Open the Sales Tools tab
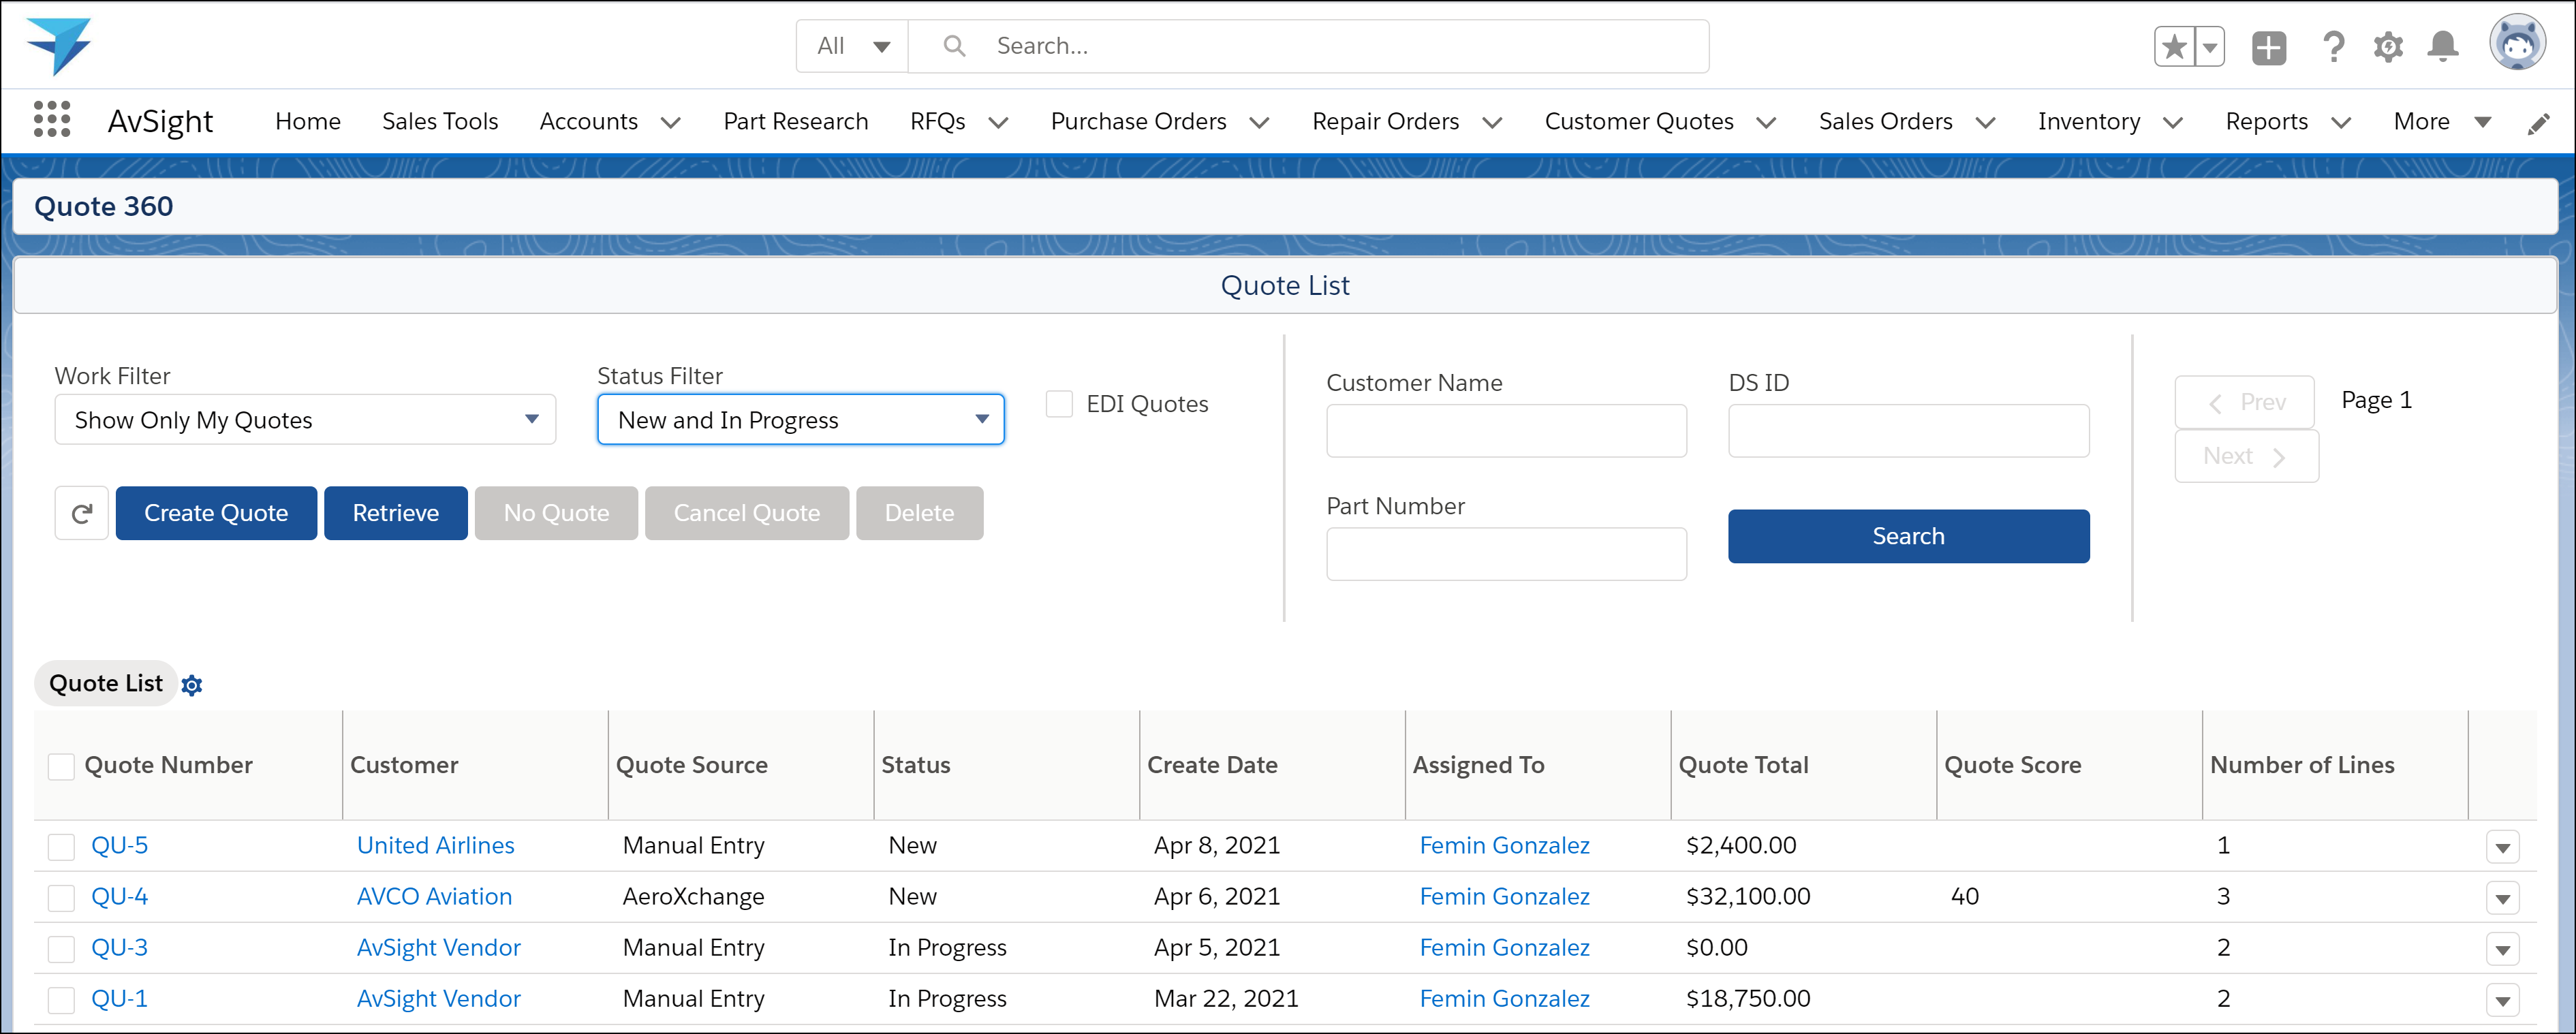 [440, 121]
